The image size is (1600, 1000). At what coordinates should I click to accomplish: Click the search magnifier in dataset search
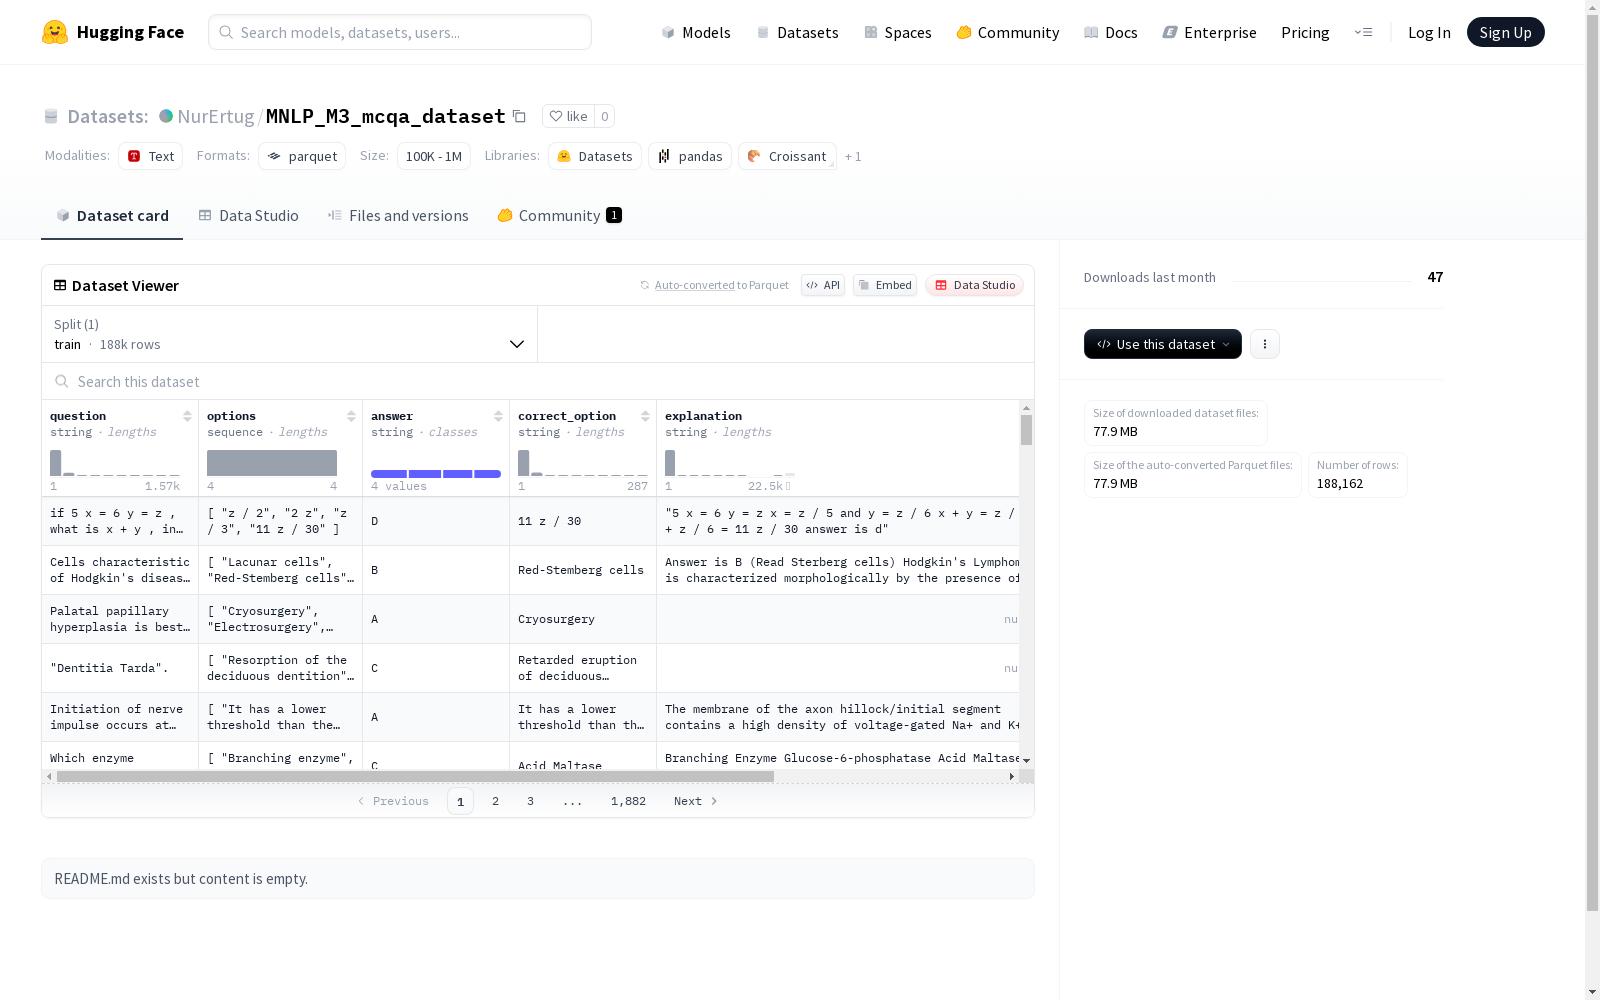point(62,381)
